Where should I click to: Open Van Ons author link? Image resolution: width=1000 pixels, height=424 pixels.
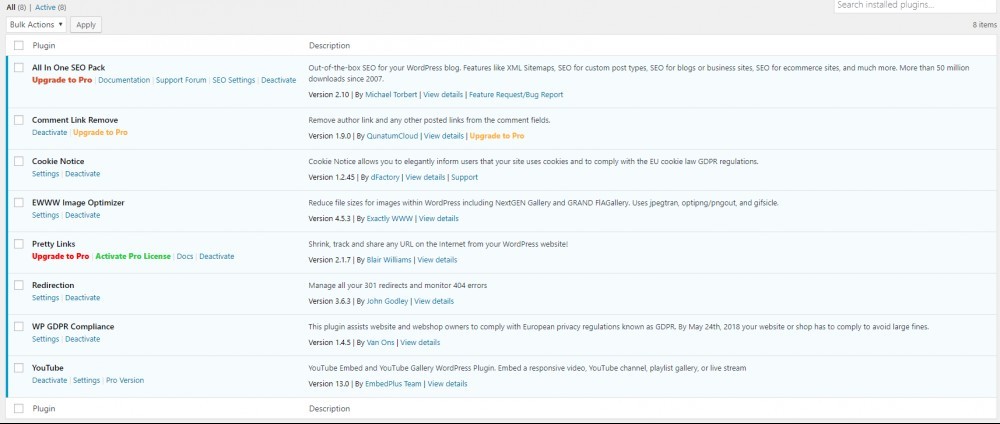(x=381, y=342)
